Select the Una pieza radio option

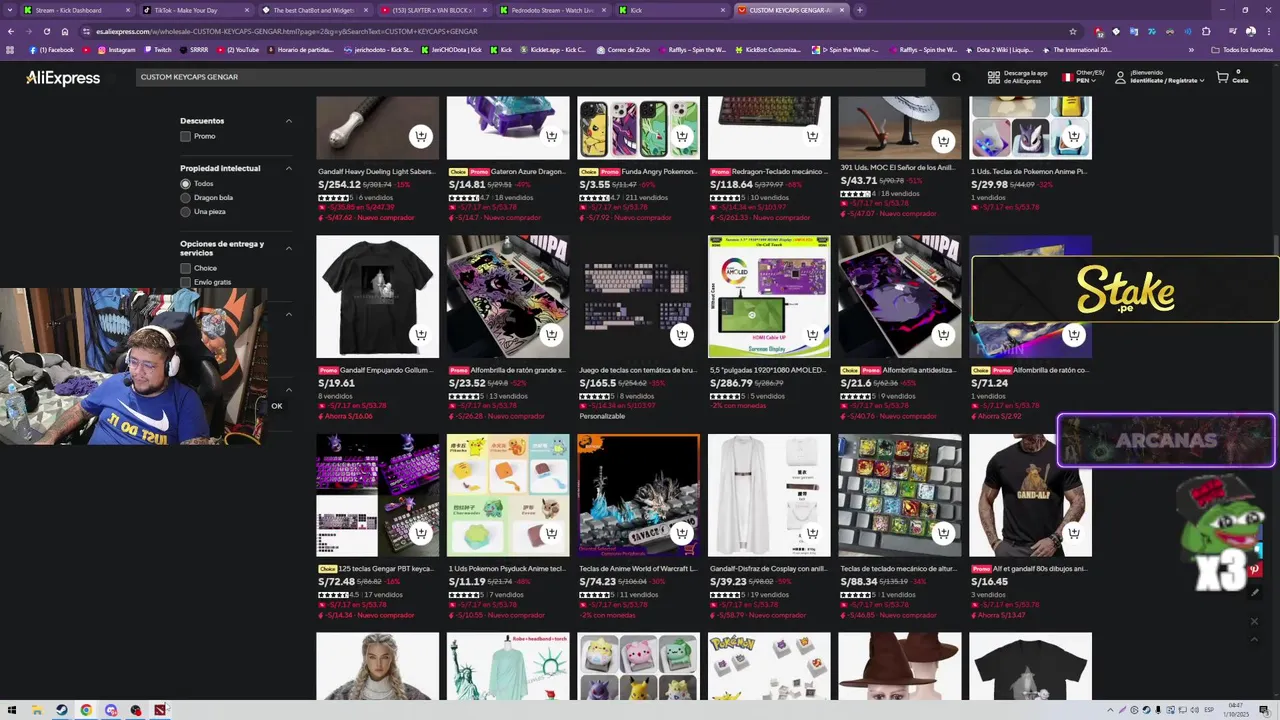click(185, 212)
